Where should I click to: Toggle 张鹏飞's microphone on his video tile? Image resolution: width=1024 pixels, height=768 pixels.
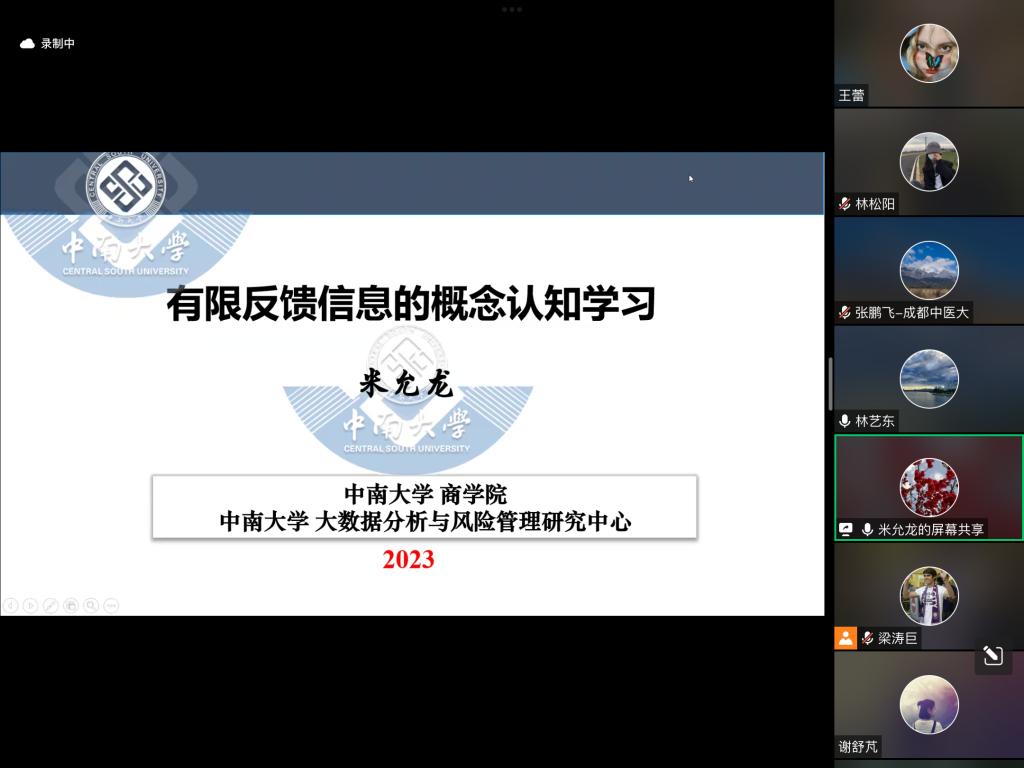coord(843,313)
